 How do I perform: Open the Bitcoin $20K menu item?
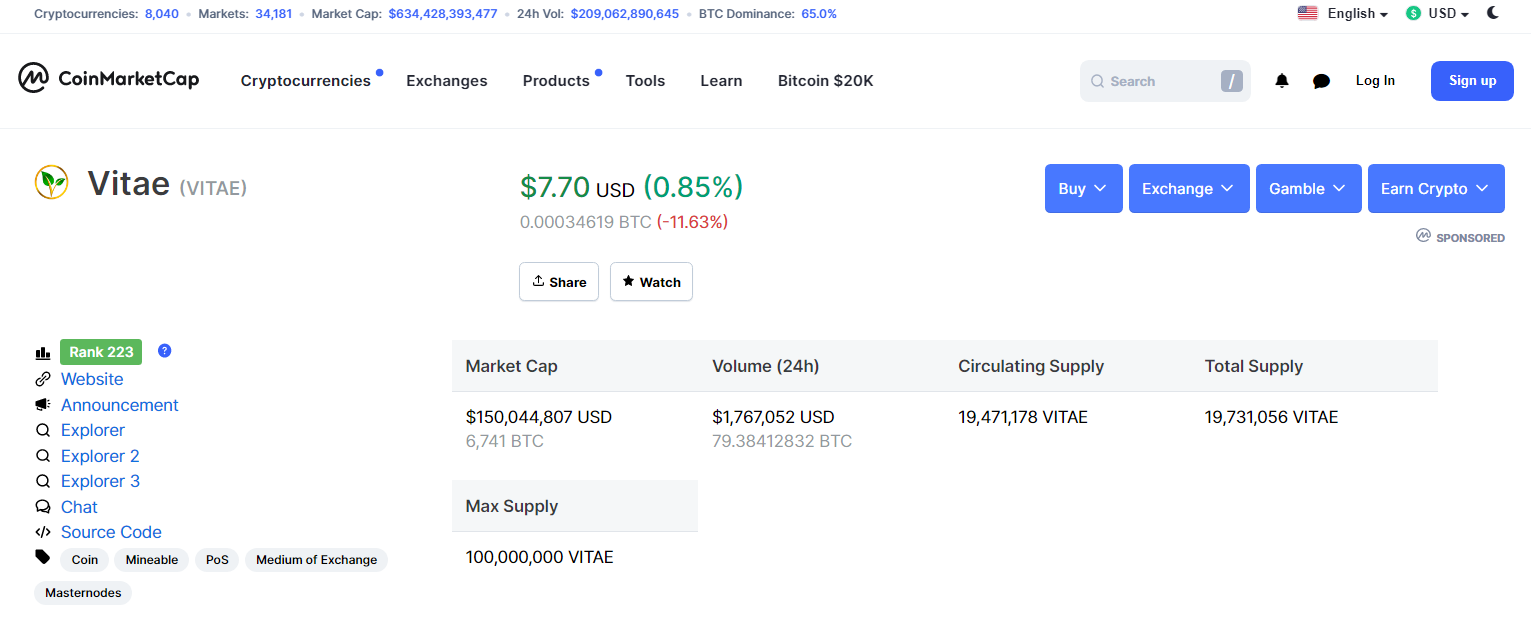point(826,81)
